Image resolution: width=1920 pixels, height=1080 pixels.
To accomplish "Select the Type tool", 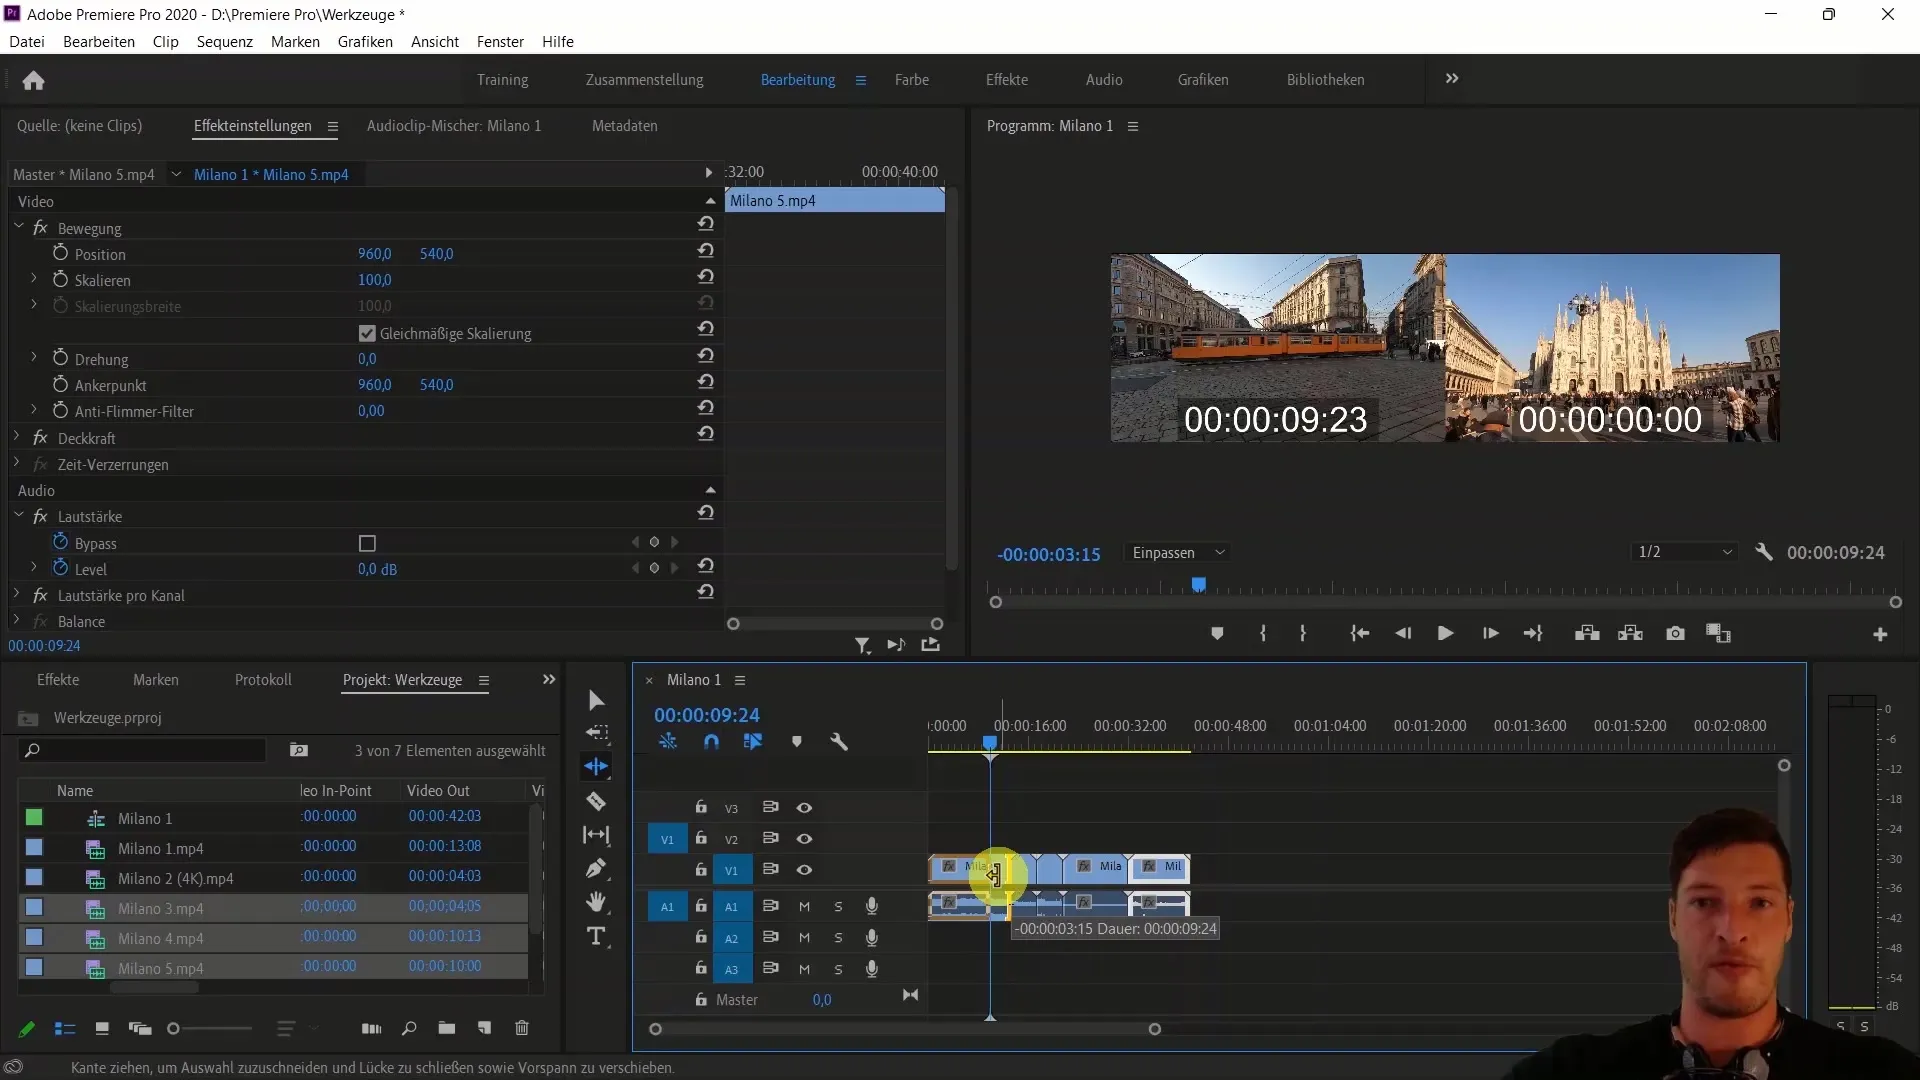I will click(x=596, y=936).
